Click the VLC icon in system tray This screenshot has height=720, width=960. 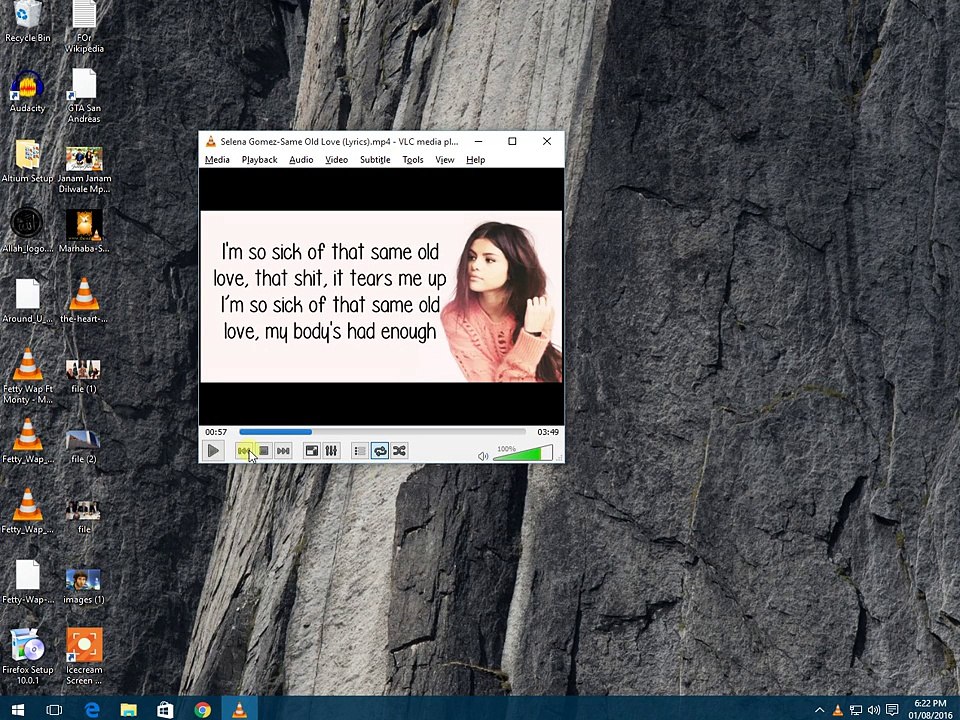(x=838, y=710)
